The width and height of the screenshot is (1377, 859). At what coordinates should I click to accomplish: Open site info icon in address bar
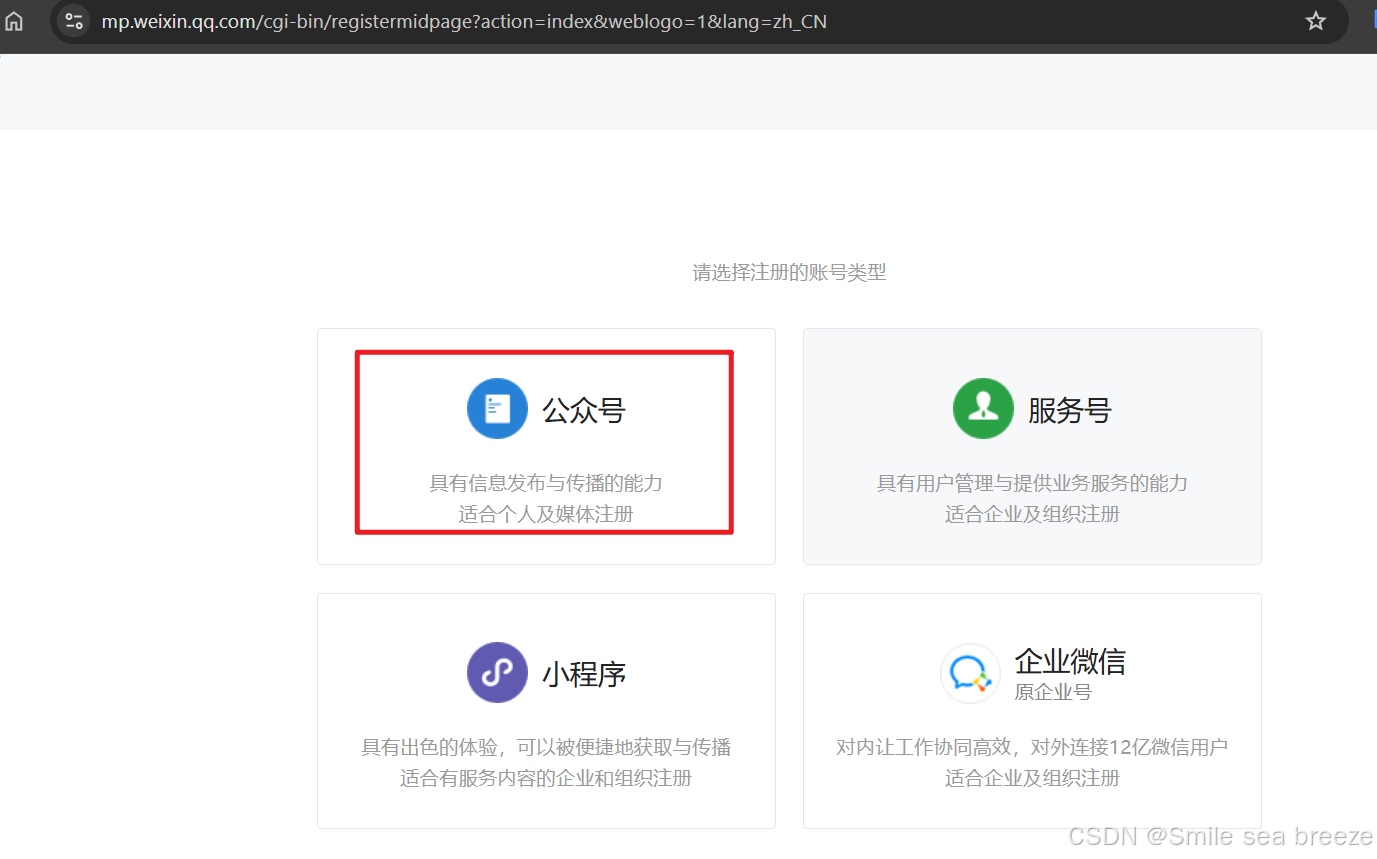tap(74, 21)
